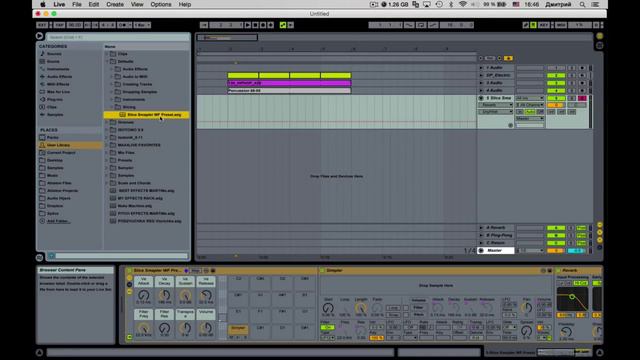Image resolution: width=640 pixels, height=360 pixels.
Task: Open the Create menu
Action: pyautogui.click(x=115, y=4)
